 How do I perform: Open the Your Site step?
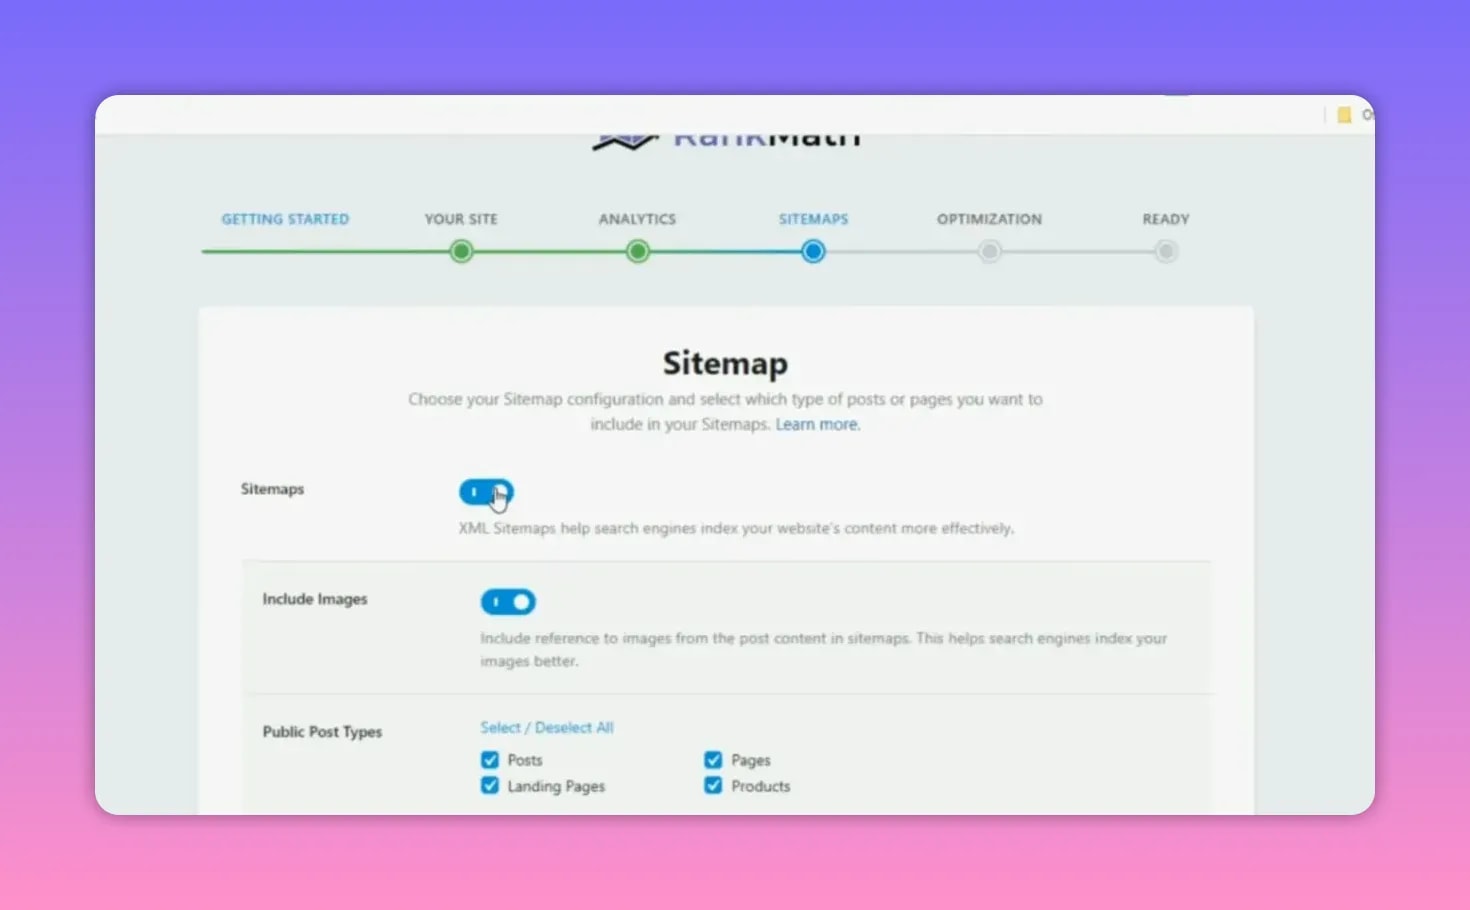[x=461, y=219]
